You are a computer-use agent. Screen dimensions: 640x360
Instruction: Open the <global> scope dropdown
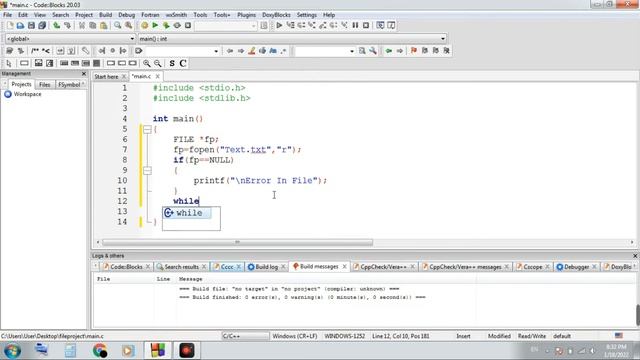pos(70,39)
